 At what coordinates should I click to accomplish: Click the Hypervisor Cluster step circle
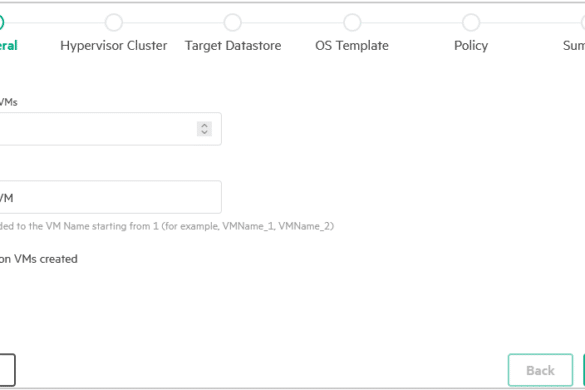tap(114, 22)
